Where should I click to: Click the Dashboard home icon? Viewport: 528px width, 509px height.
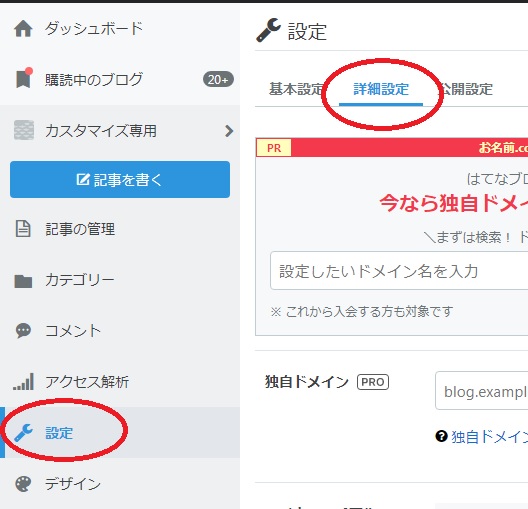pos(23,28)
